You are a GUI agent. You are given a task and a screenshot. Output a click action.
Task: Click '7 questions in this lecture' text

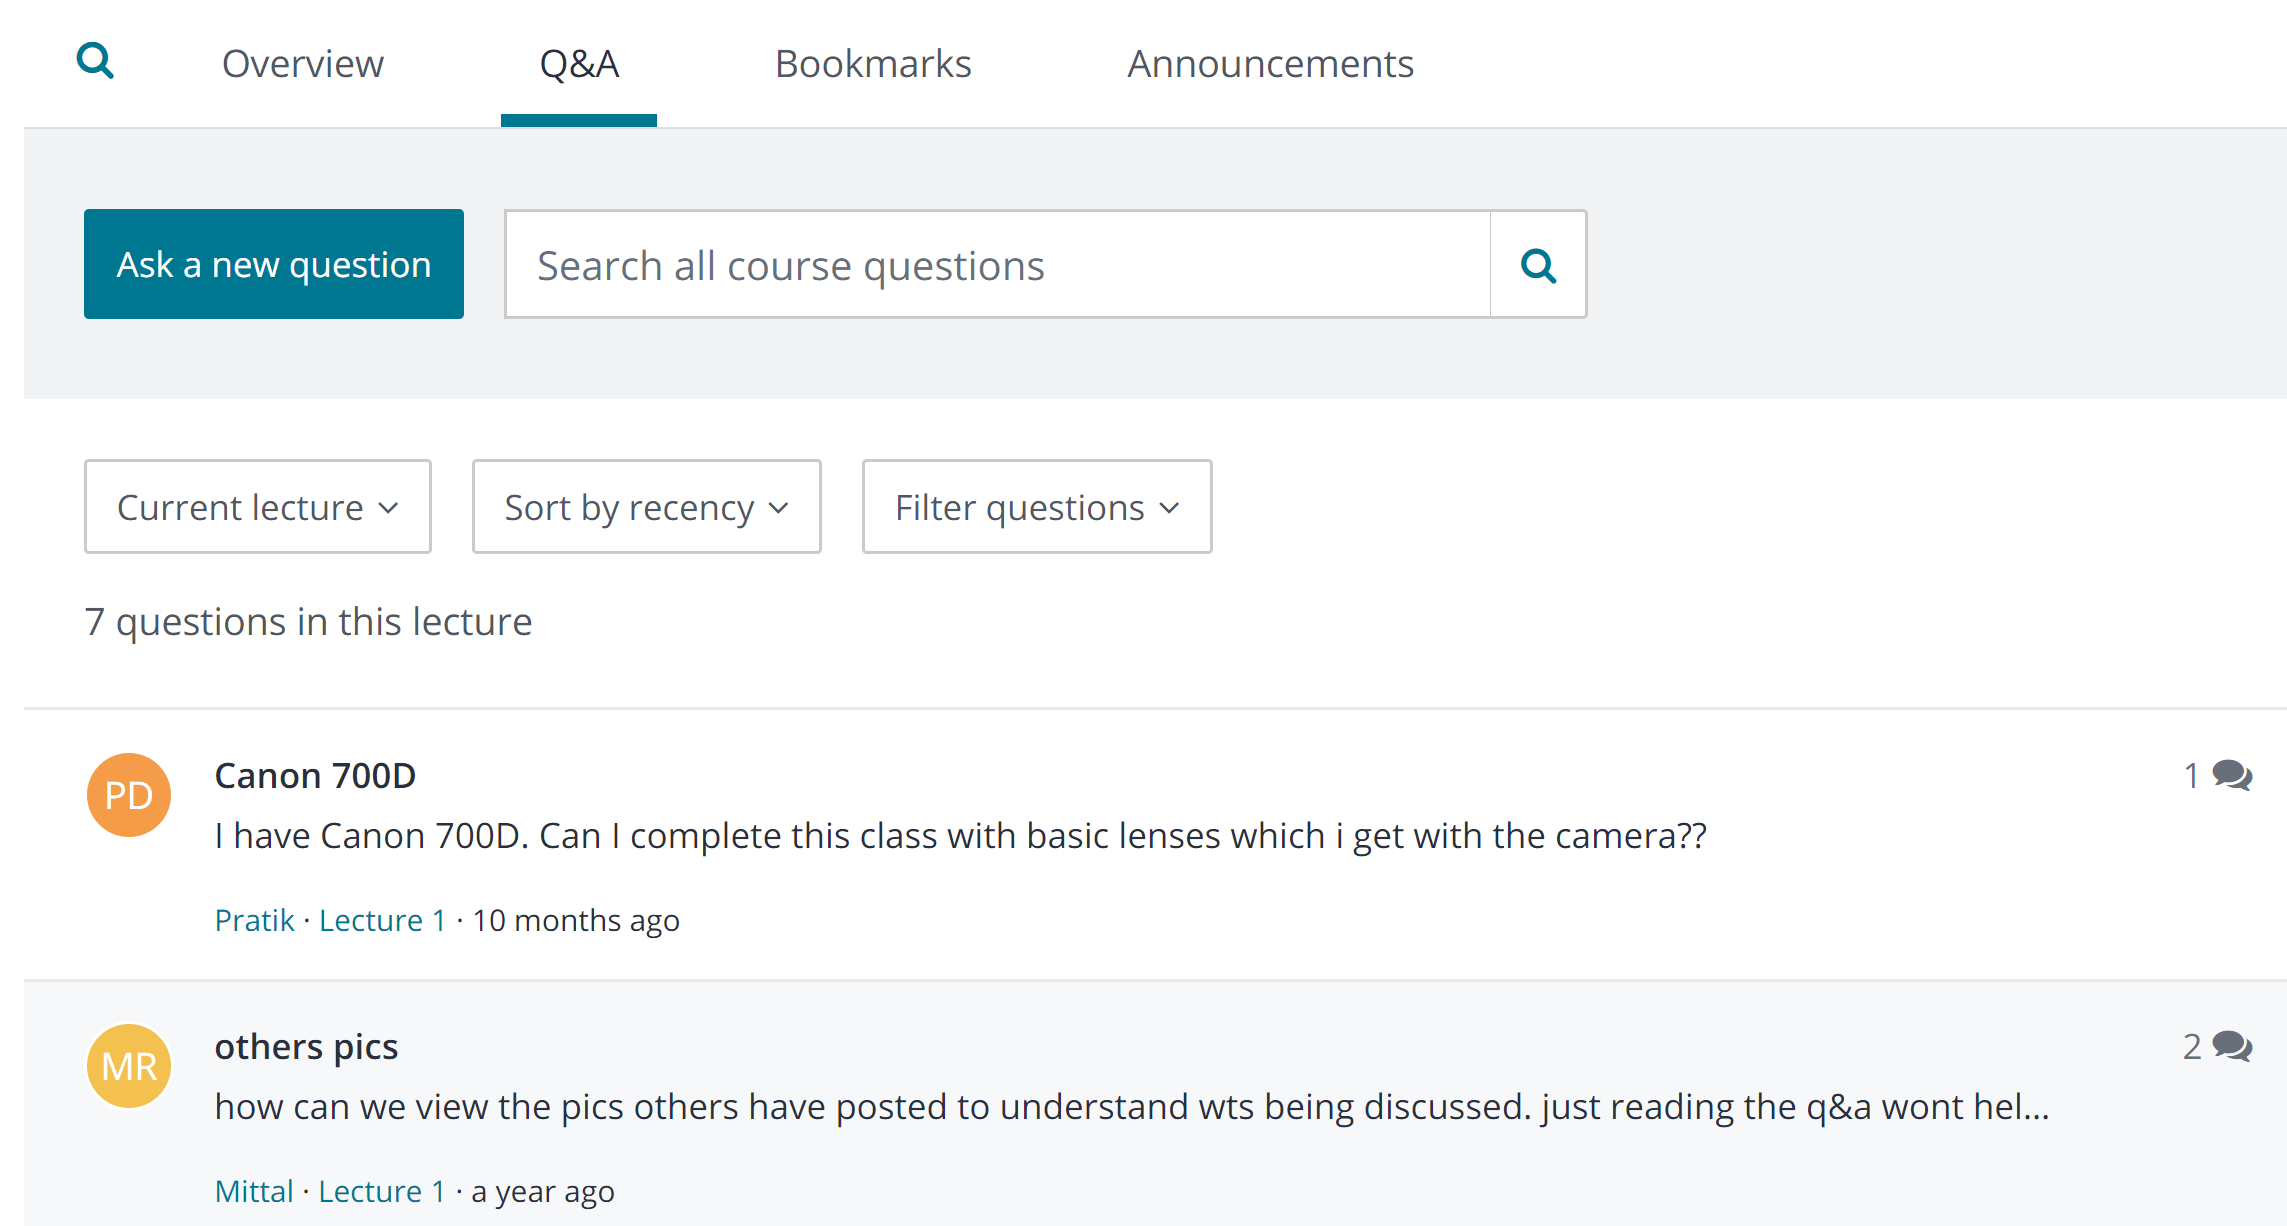tap(308, 622)
